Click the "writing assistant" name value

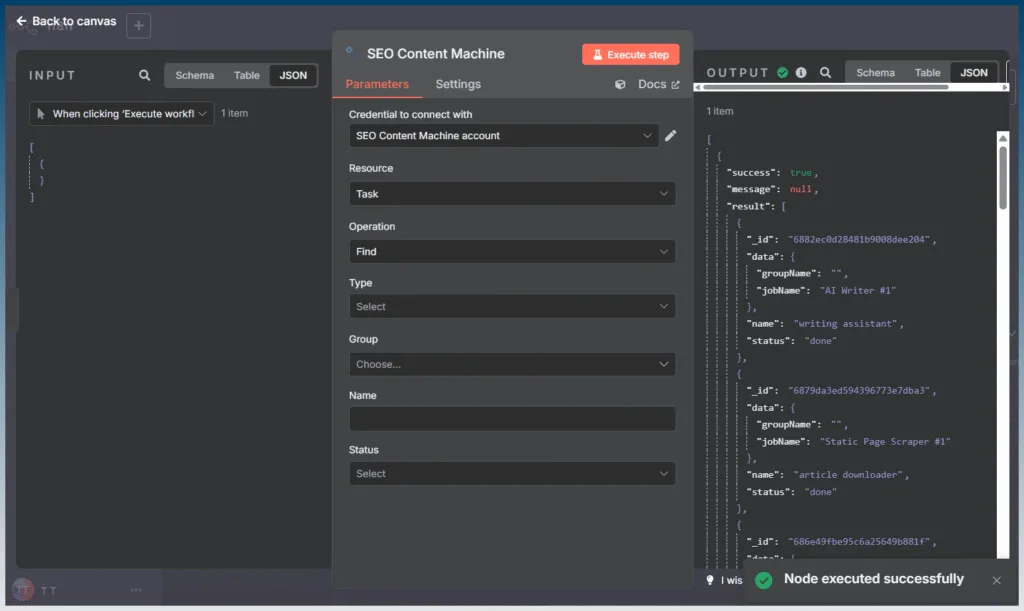(846, 324)
